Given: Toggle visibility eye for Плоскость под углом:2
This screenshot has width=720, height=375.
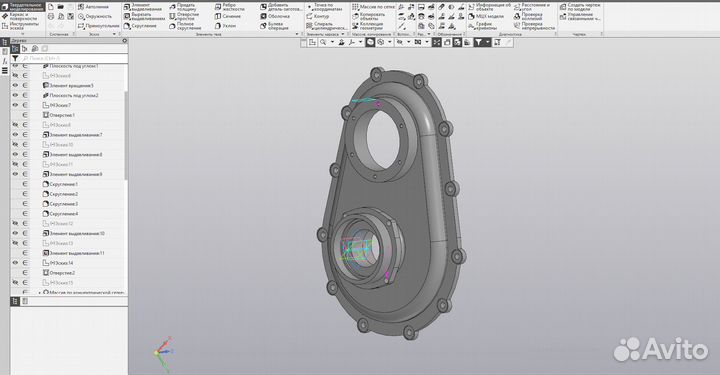Looking at the screenshot, I should [x=15, y=95].
